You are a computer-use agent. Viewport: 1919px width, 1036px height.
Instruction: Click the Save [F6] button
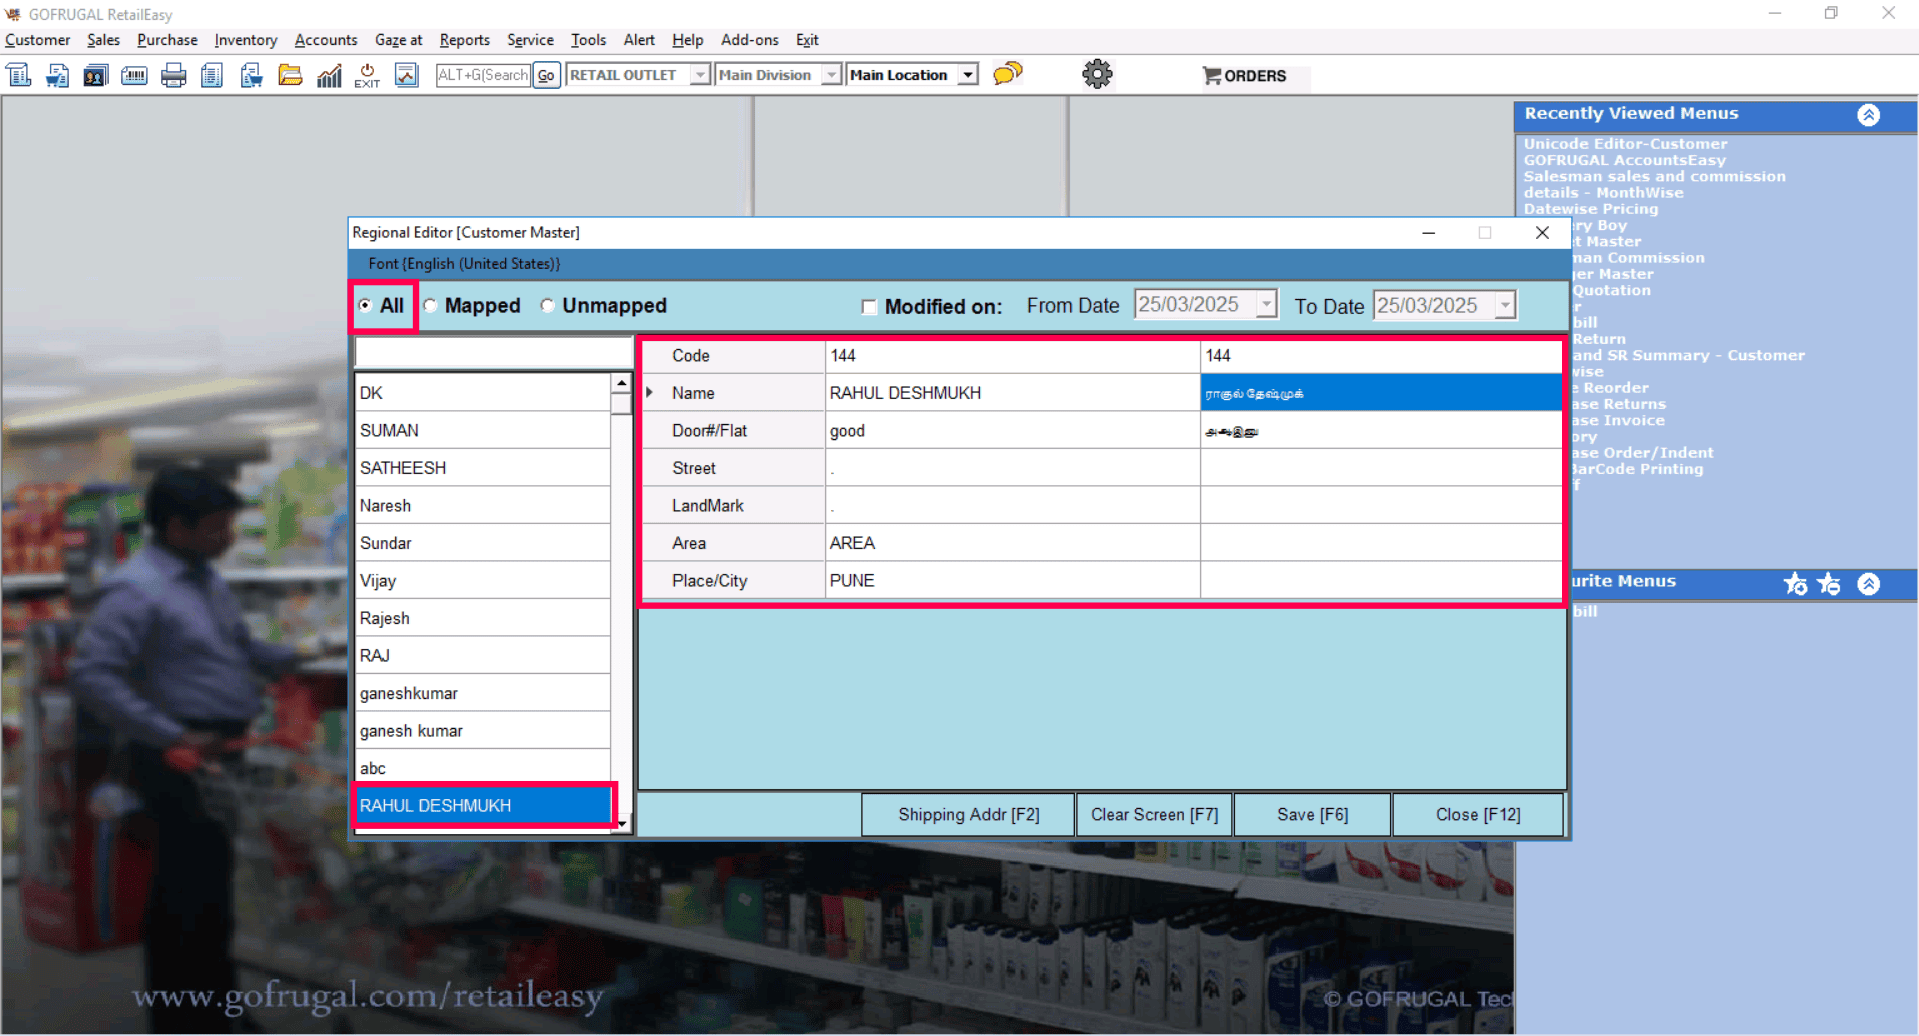1312,814
